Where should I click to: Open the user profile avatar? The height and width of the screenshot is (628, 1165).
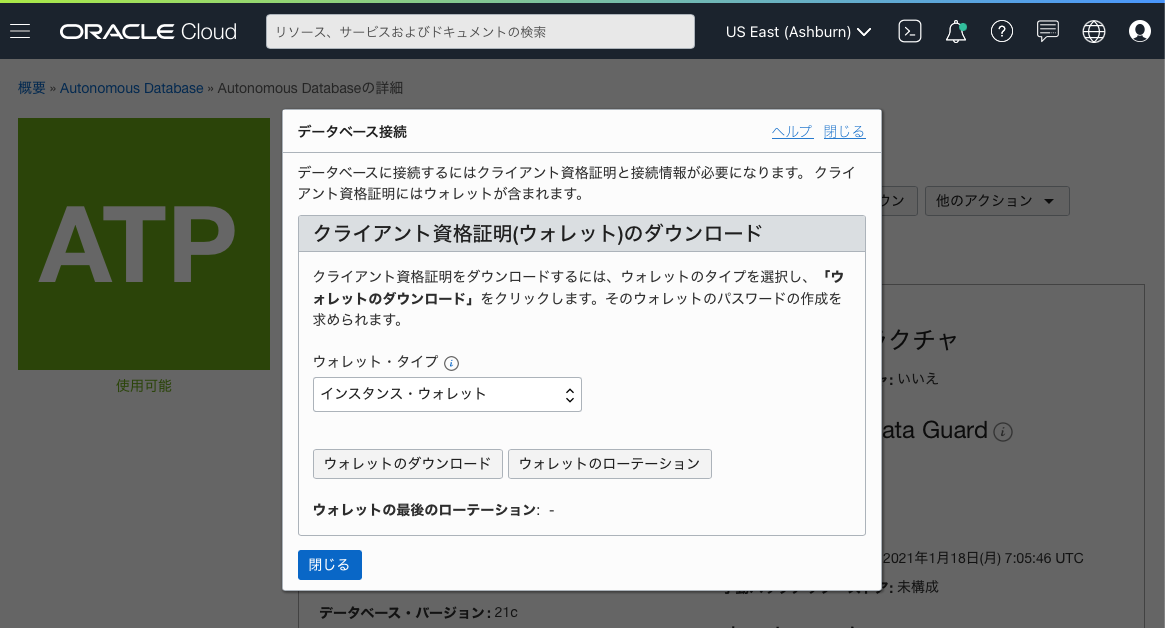click(1139, 31)
